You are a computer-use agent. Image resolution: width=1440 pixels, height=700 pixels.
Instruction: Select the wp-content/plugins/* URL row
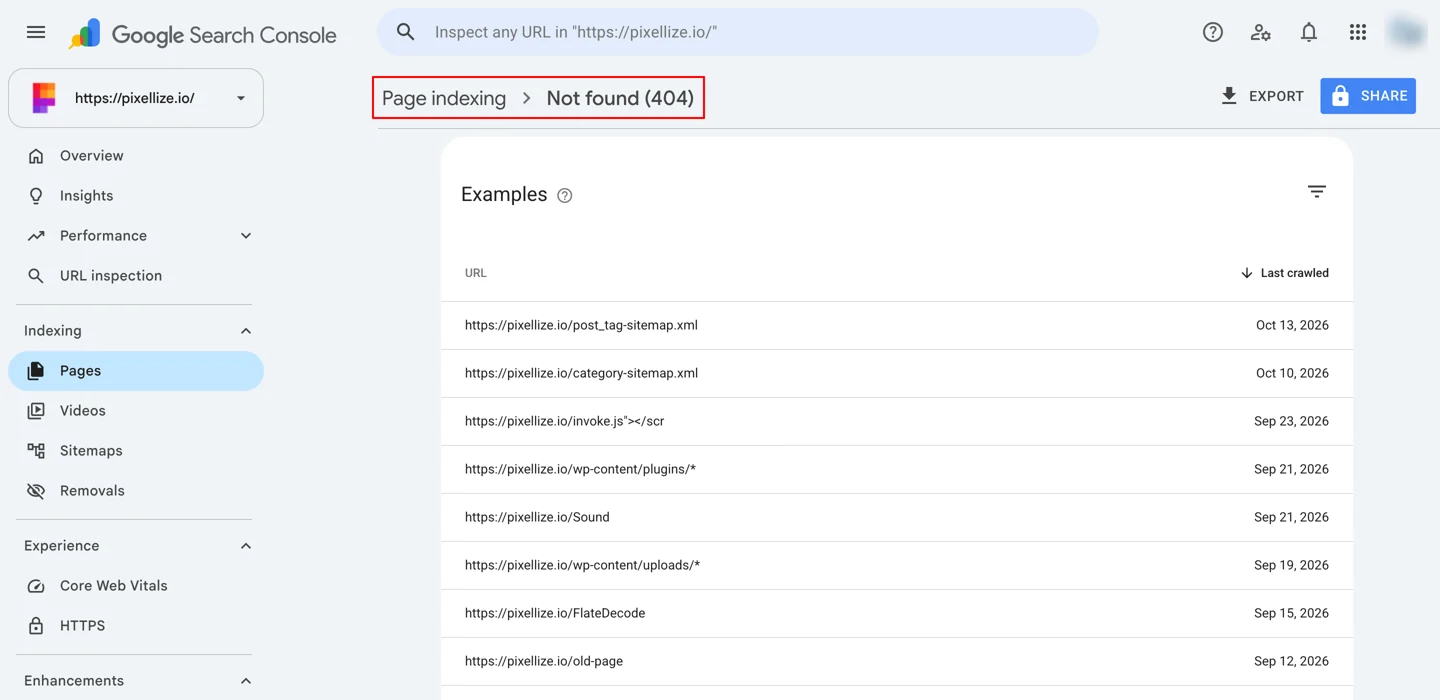coord(897,470)
